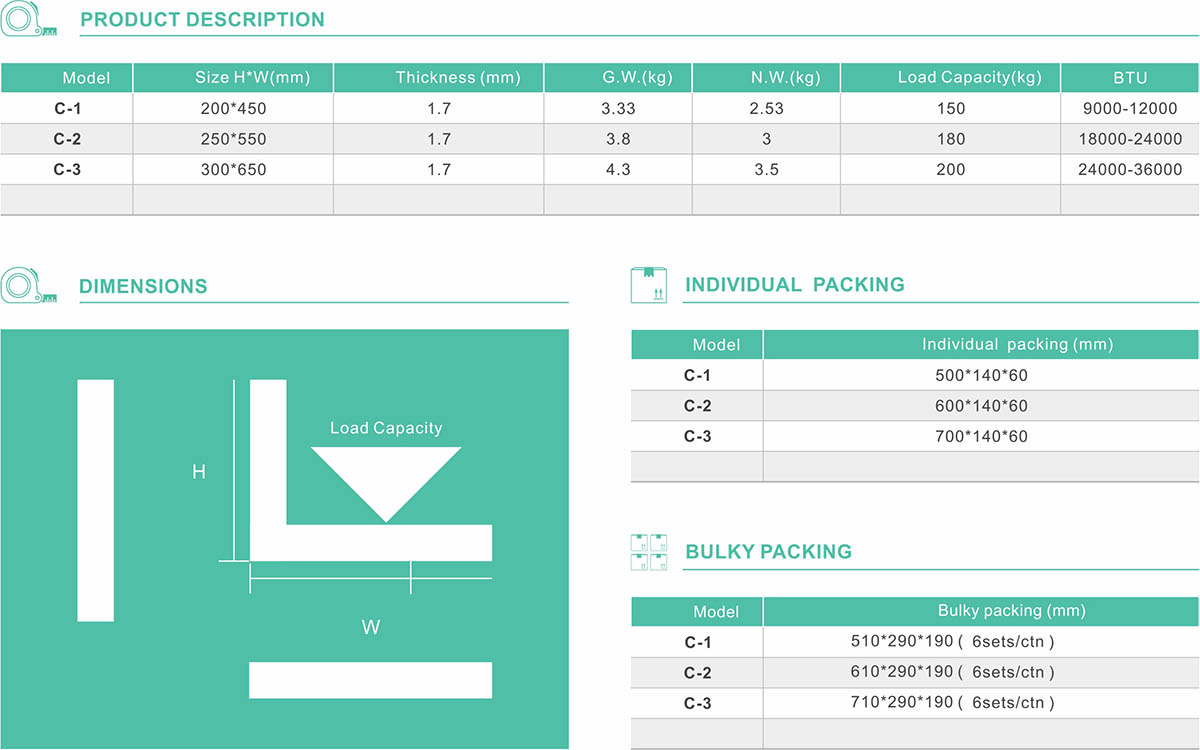The height and width of the screenshot is (750, 1200).
Task: Click the BTU column header
Action: click(1130, 78)
